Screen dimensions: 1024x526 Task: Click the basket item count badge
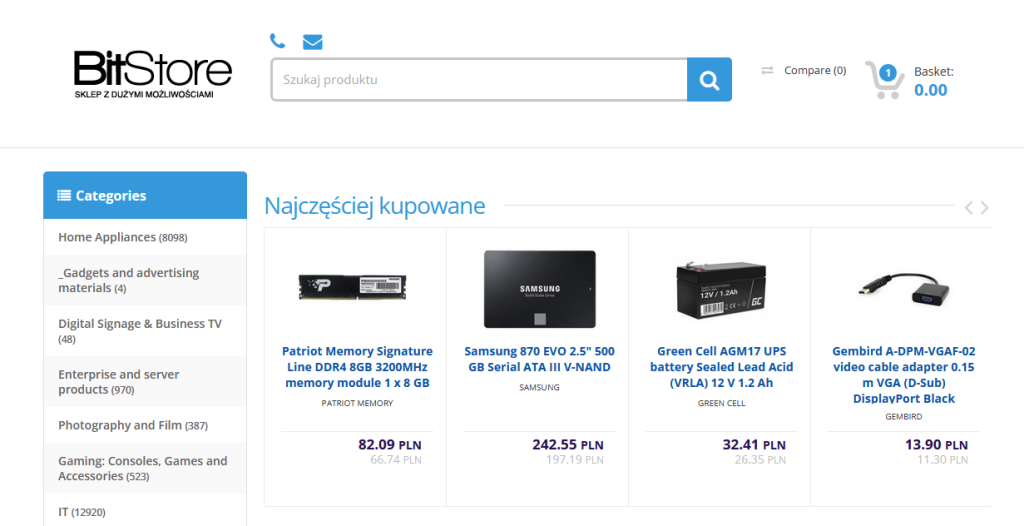[888, 73]
